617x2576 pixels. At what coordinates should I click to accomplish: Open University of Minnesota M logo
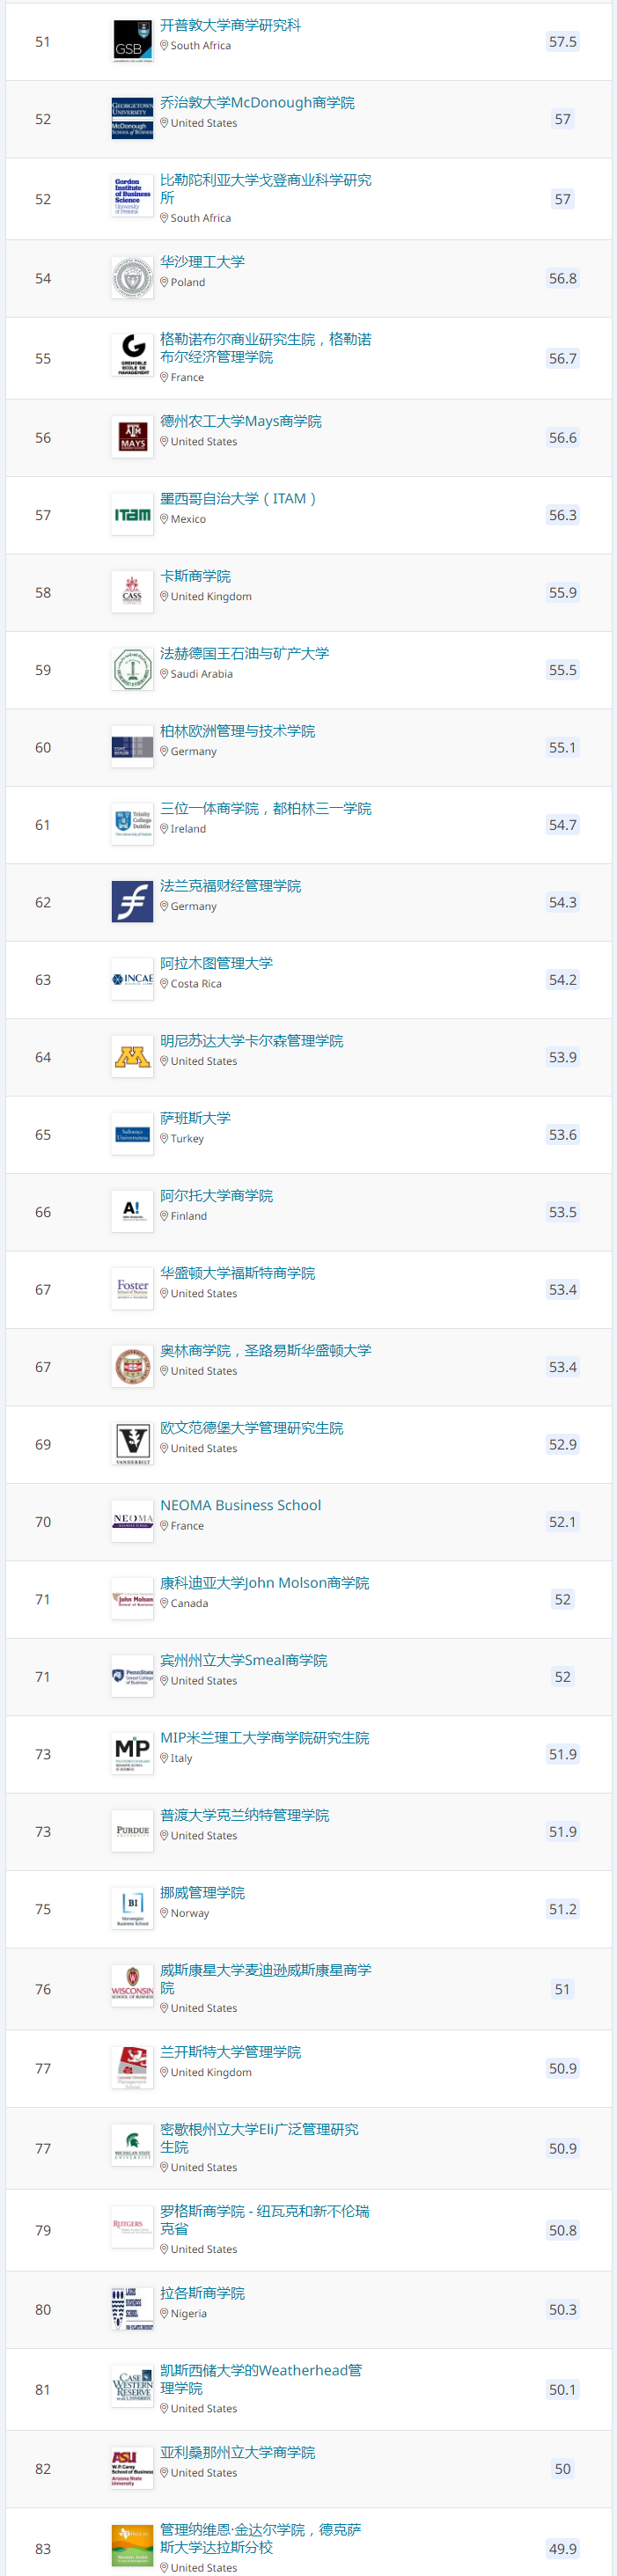click(132, 1057)
